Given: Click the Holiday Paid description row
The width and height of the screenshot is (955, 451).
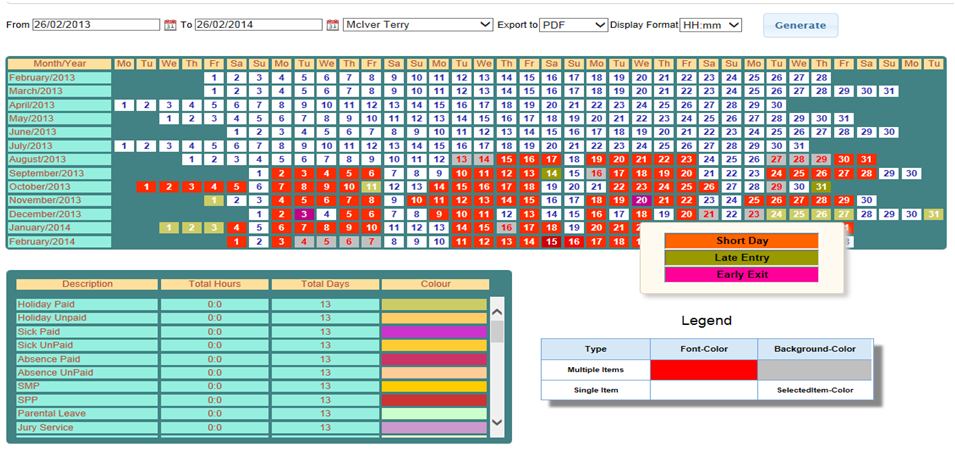Looking at the screenshot, I should [x=87, y=304].
